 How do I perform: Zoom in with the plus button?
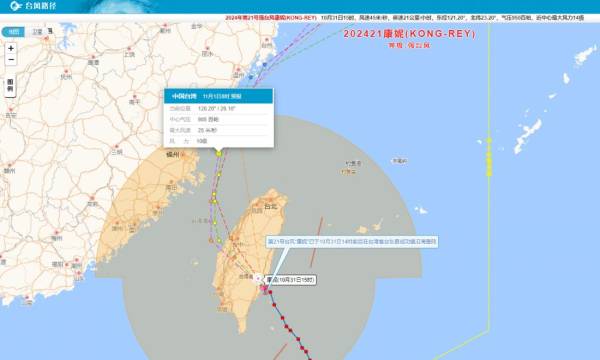(x=11, y=48)
